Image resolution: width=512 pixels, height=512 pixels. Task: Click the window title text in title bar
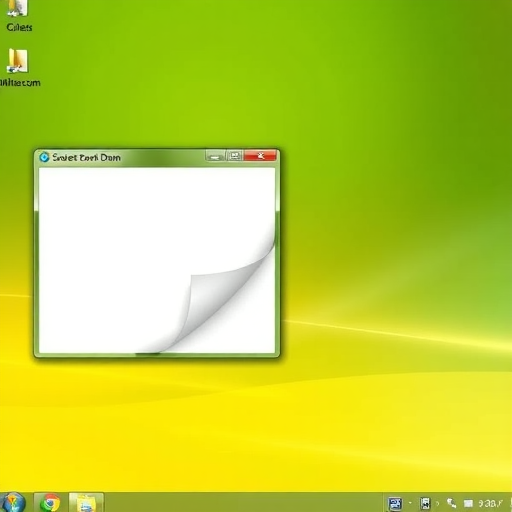(x=86, y=158)
